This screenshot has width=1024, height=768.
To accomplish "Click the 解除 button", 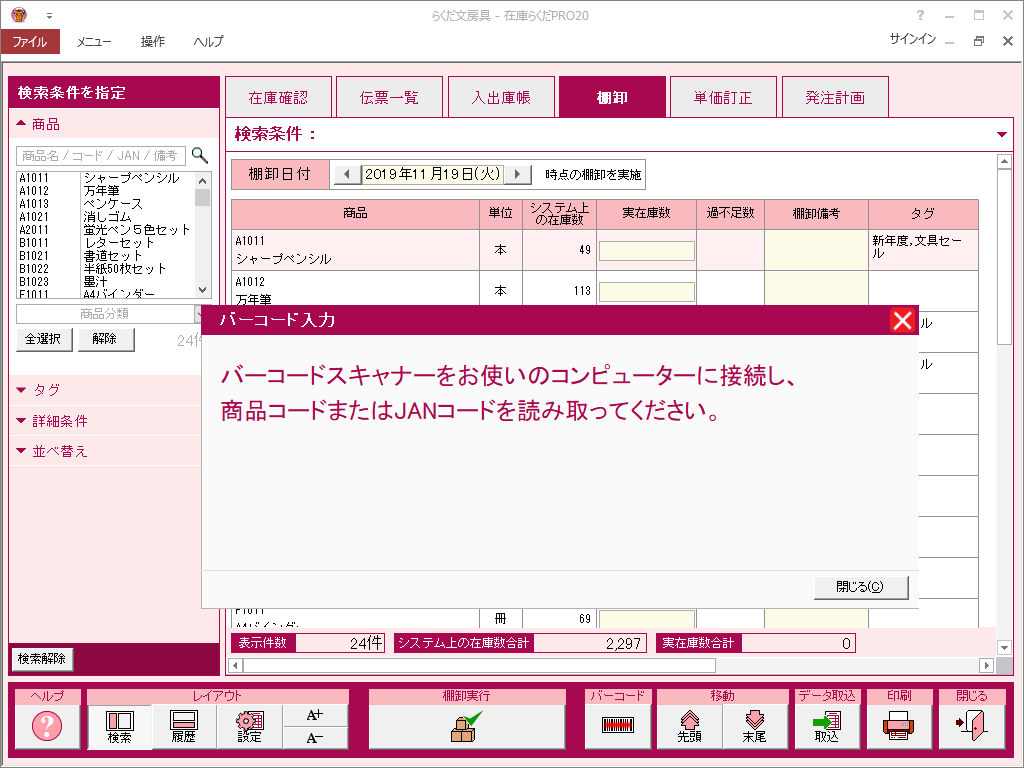I will (x=106, y=340).
